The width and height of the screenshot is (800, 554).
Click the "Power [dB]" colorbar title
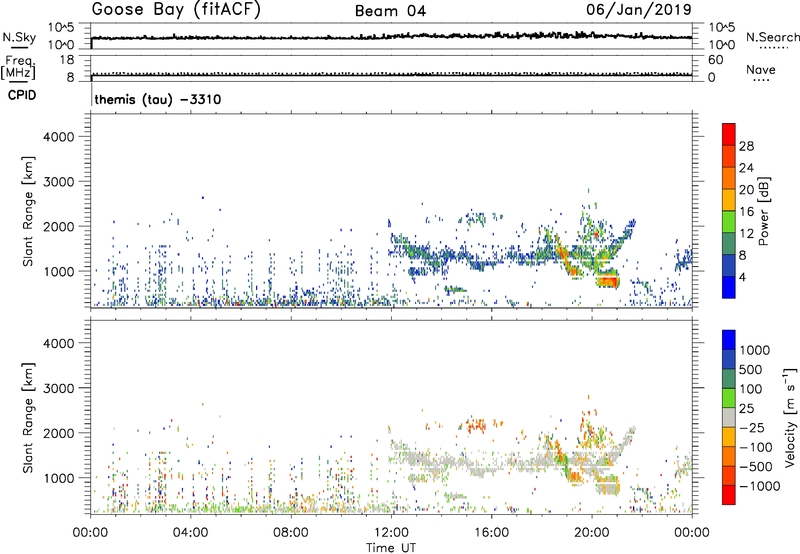pyautogui.click(x=764, y=211)
